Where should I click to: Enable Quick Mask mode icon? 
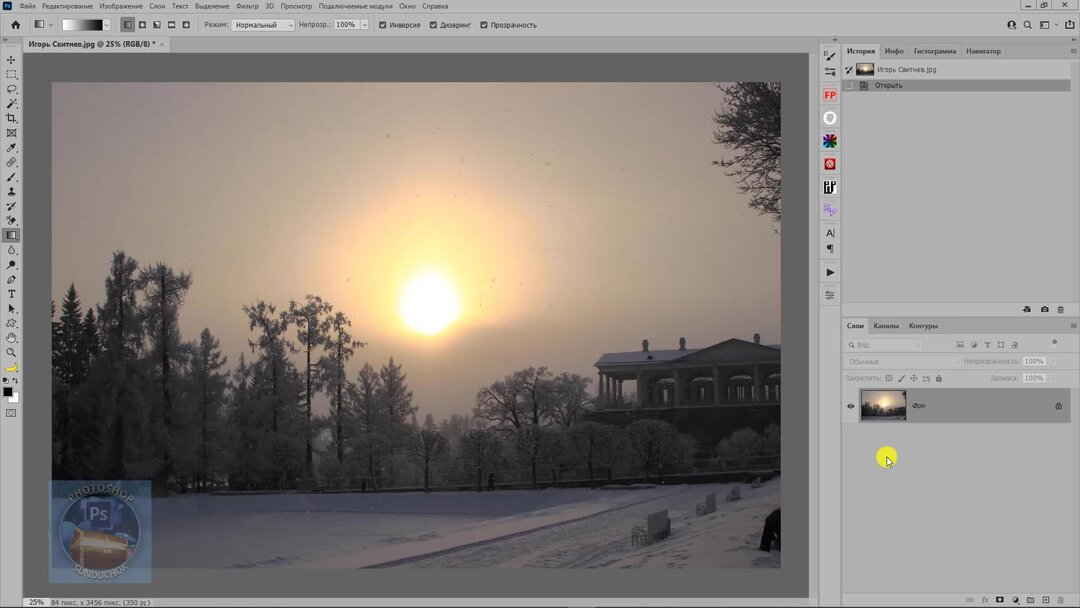[11, 413]
